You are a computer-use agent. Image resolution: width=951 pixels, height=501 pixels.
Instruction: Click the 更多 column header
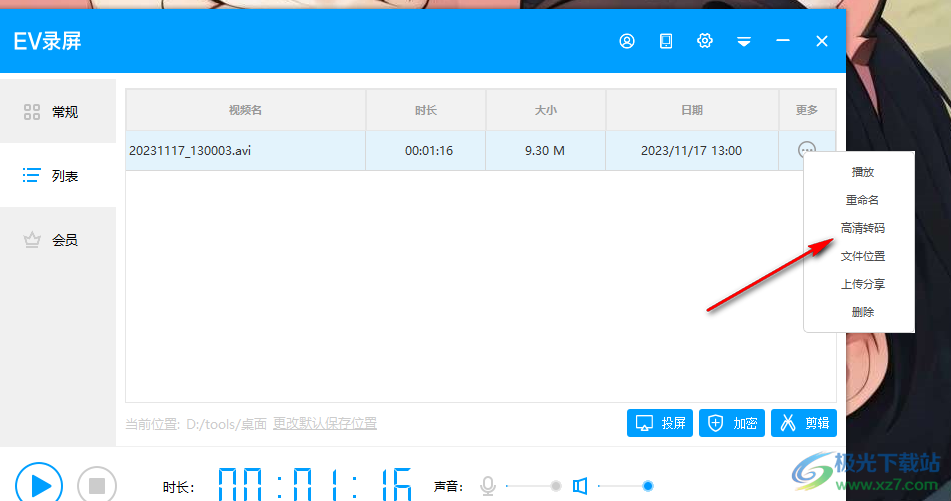[807, 110]
